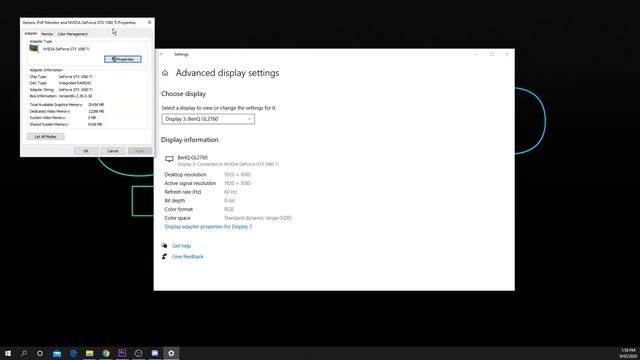Open File Explorer from taskbar

89,353
